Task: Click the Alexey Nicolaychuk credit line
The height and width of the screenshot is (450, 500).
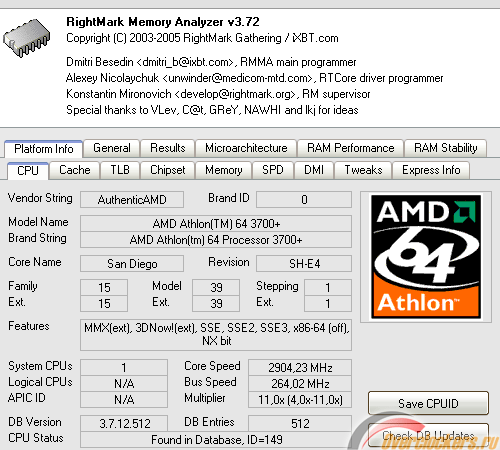Action: 255,78
